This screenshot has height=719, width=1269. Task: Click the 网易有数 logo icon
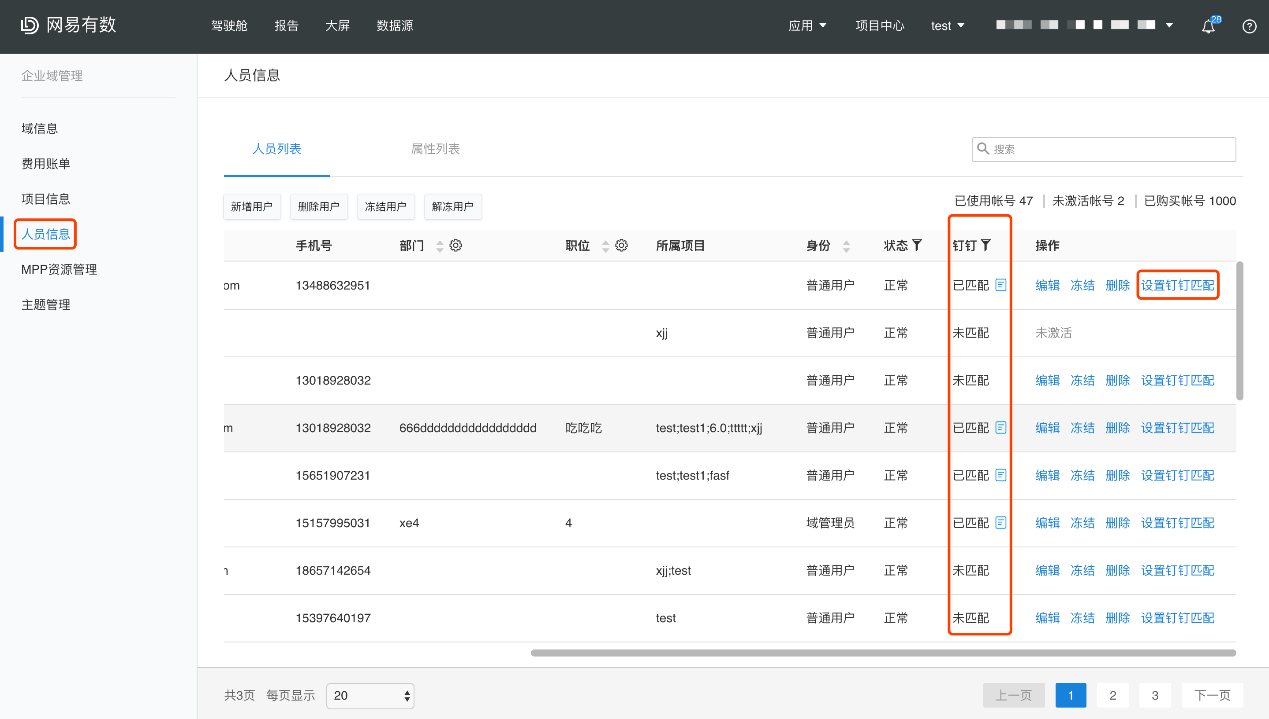tap(30, 26)
